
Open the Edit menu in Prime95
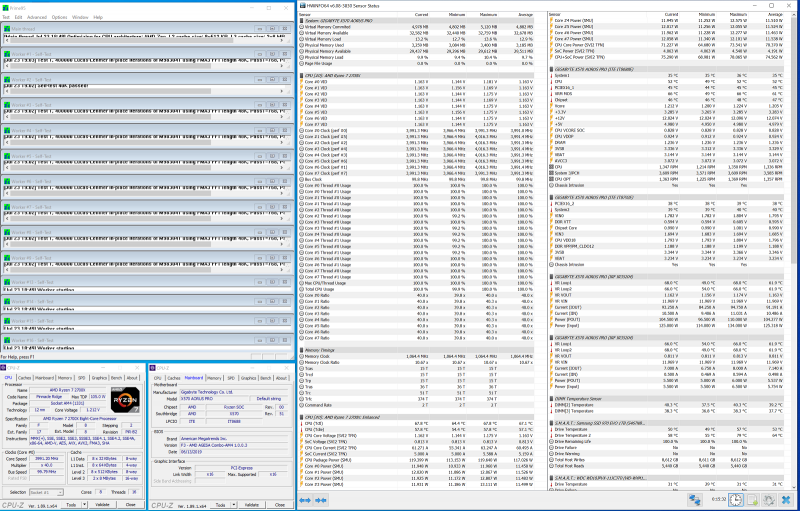[x=18, y=17]
